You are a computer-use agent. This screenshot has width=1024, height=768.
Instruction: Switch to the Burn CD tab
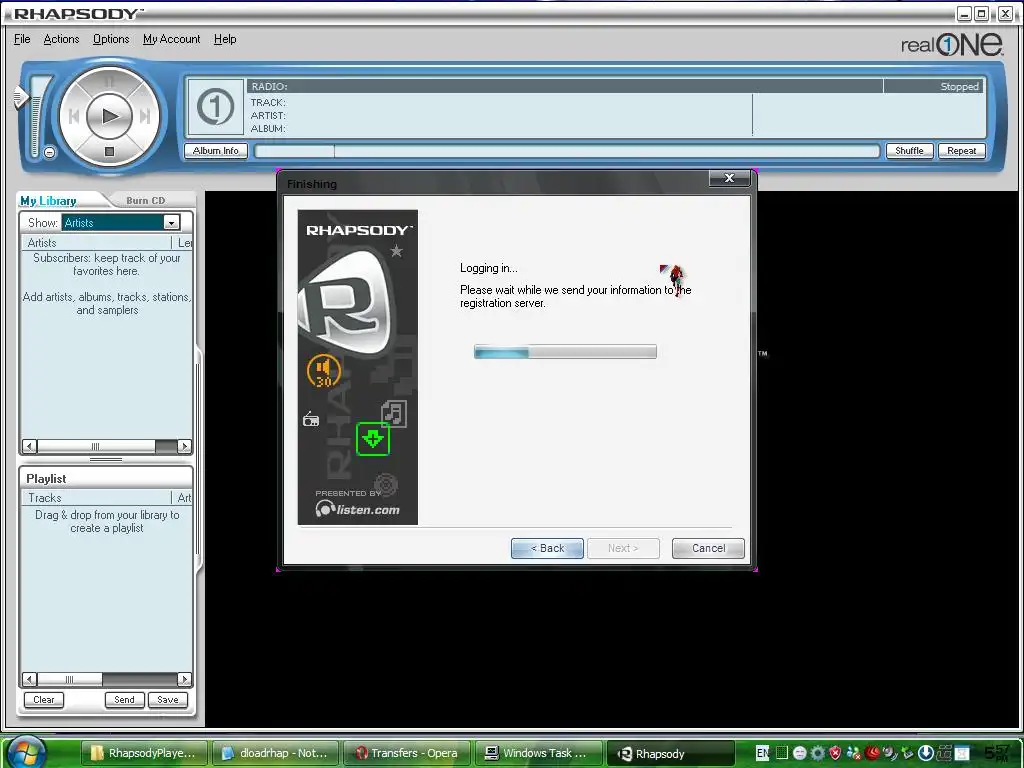pos(146,200)
